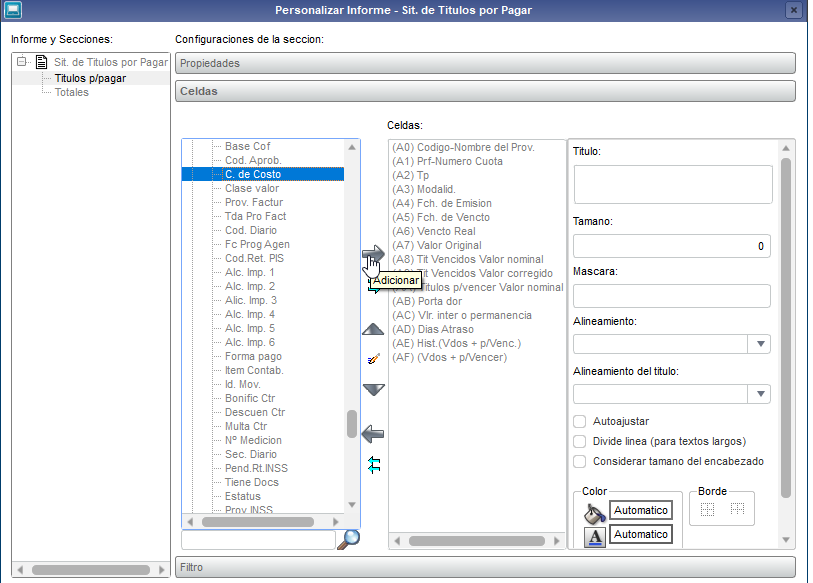The width and height of the screenshot is (813, 583).
Task: Click the field list vertical scrollbar thumb
Action: coord(352,424)
